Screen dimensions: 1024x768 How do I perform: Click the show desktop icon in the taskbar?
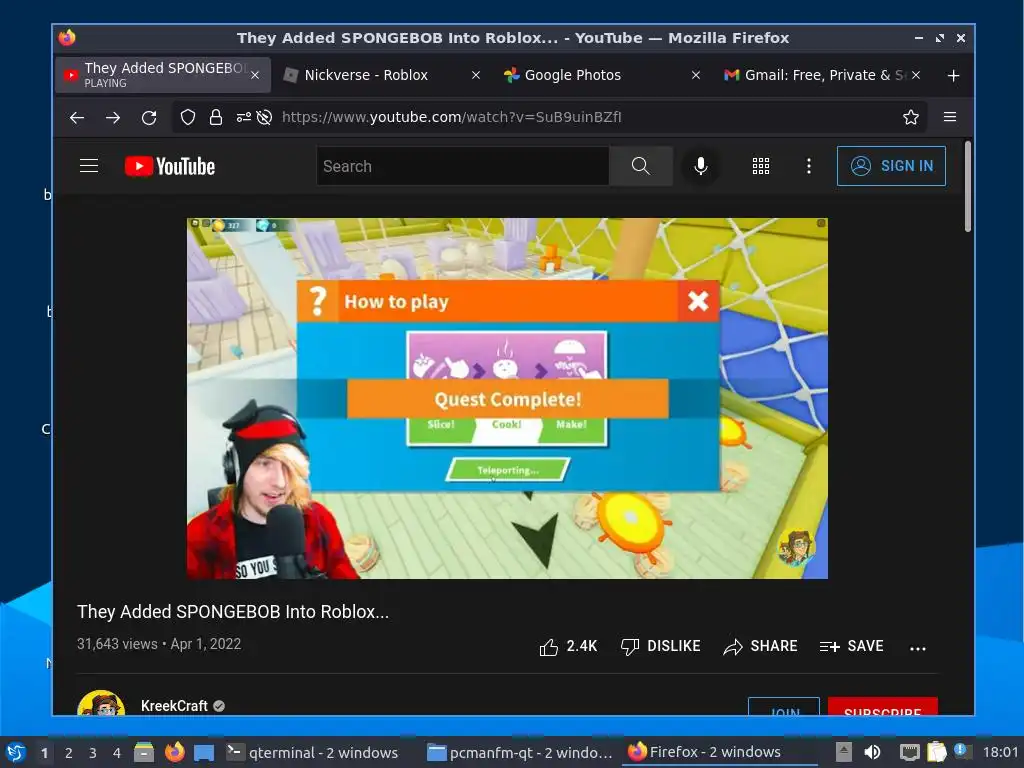point(204,752)
